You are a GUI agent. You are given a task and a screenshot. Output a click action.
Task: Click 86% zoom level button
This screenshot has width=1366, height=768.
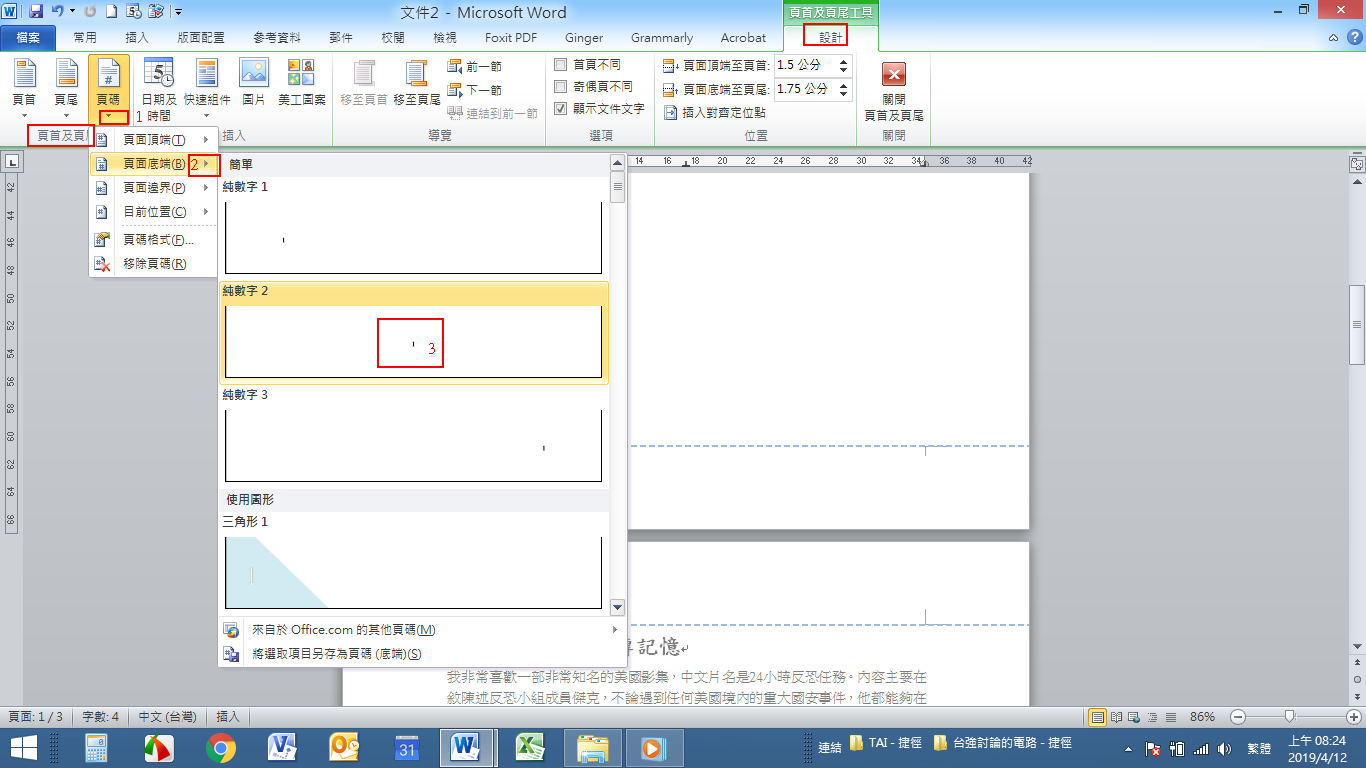[1203, 717]
